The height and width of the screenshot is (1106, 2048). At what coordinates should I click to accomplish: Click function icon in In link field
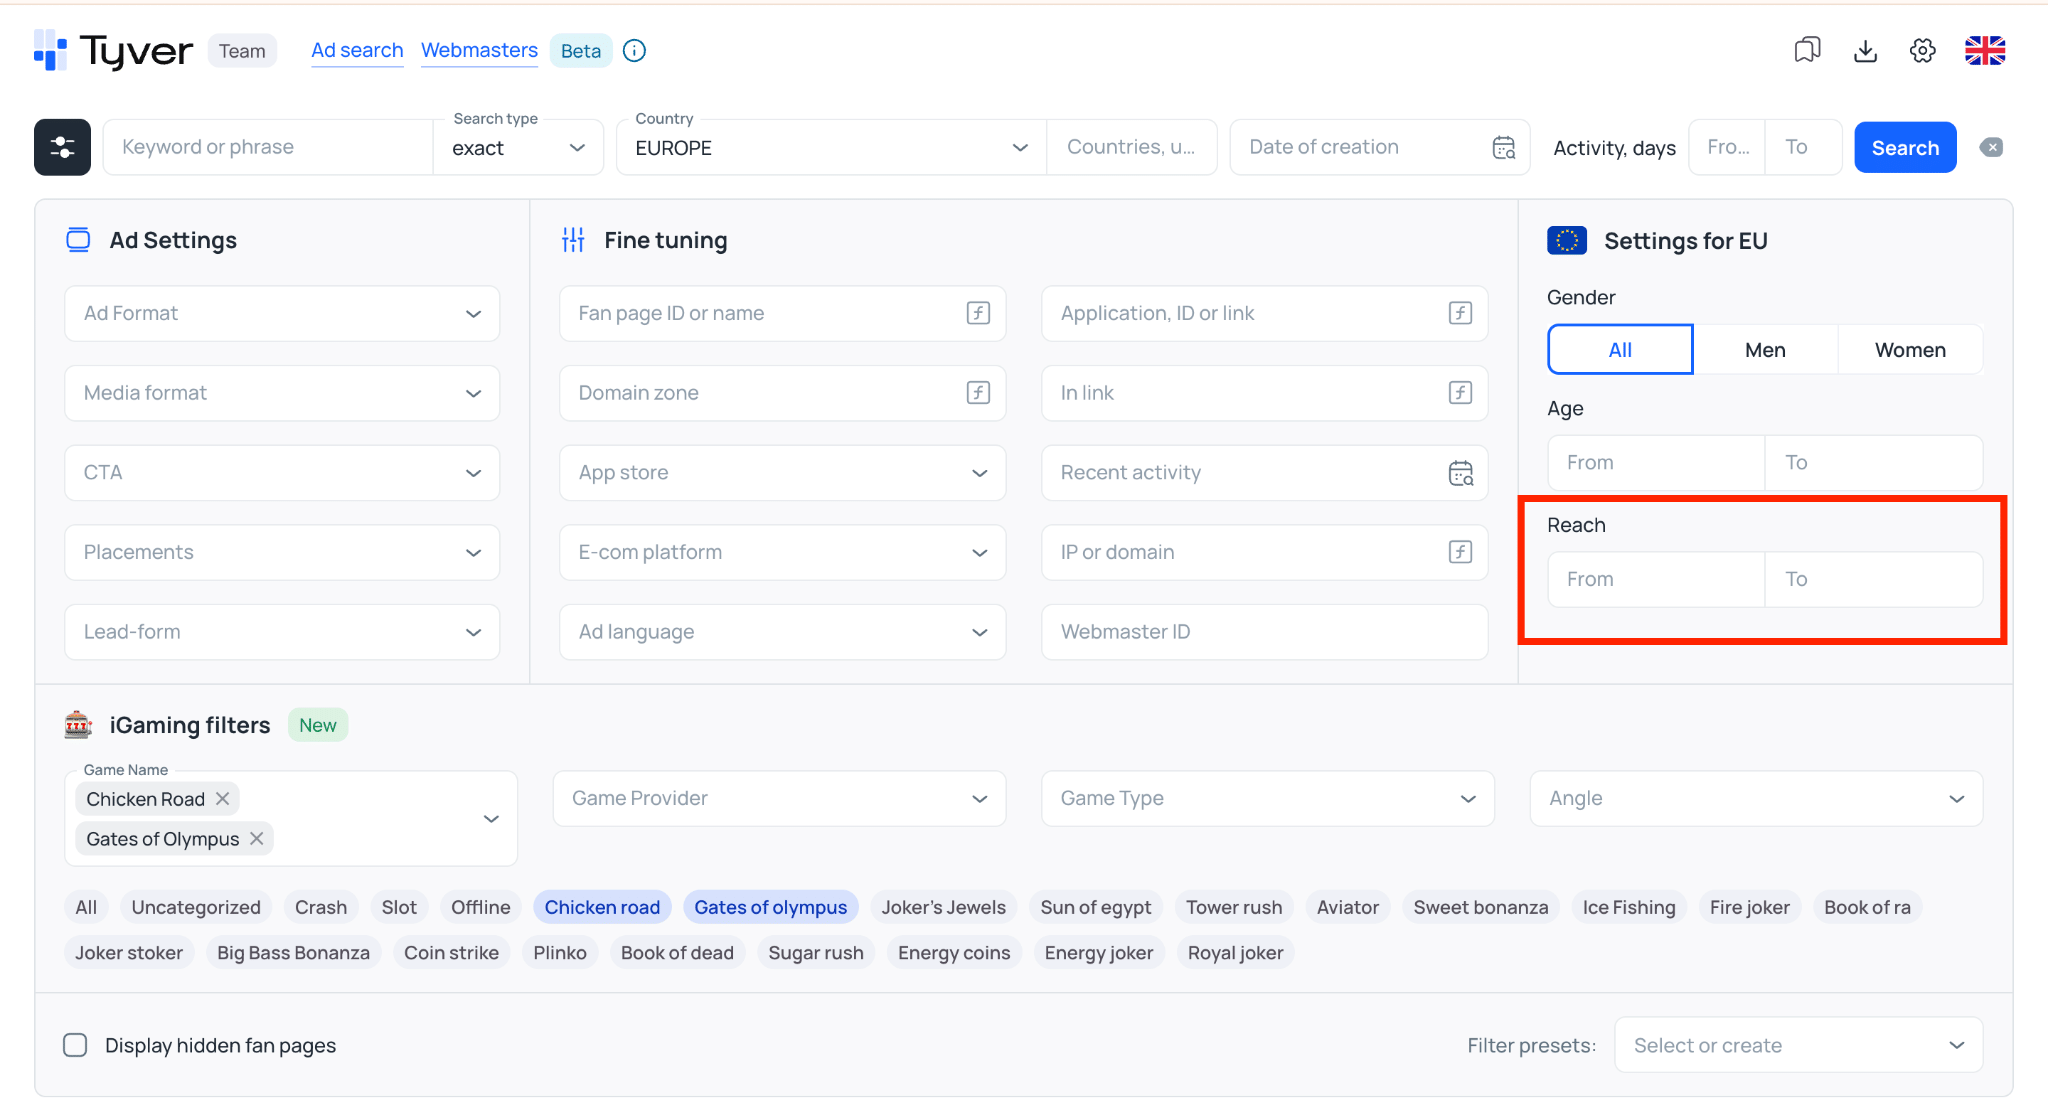pyautogui.click(x=1460, y=392)
